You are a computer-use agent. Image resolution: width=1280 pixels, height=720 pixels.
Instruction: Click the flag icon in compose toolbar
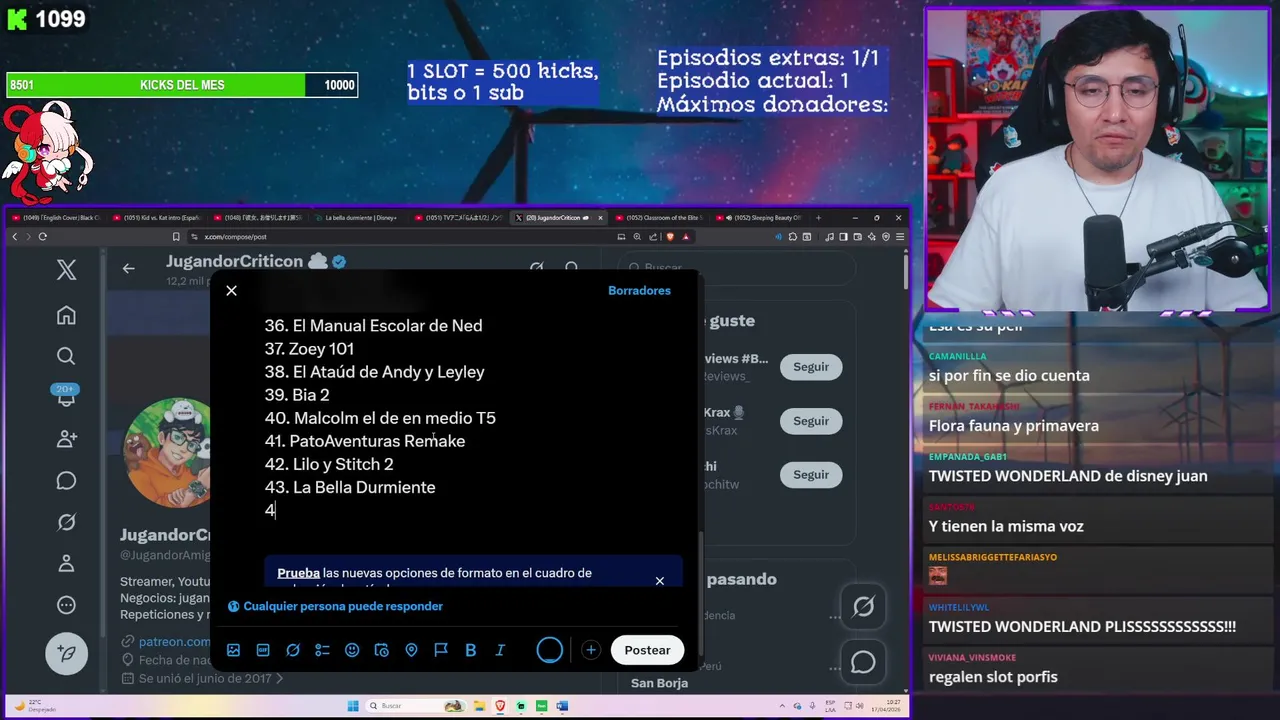coord(441,650)
